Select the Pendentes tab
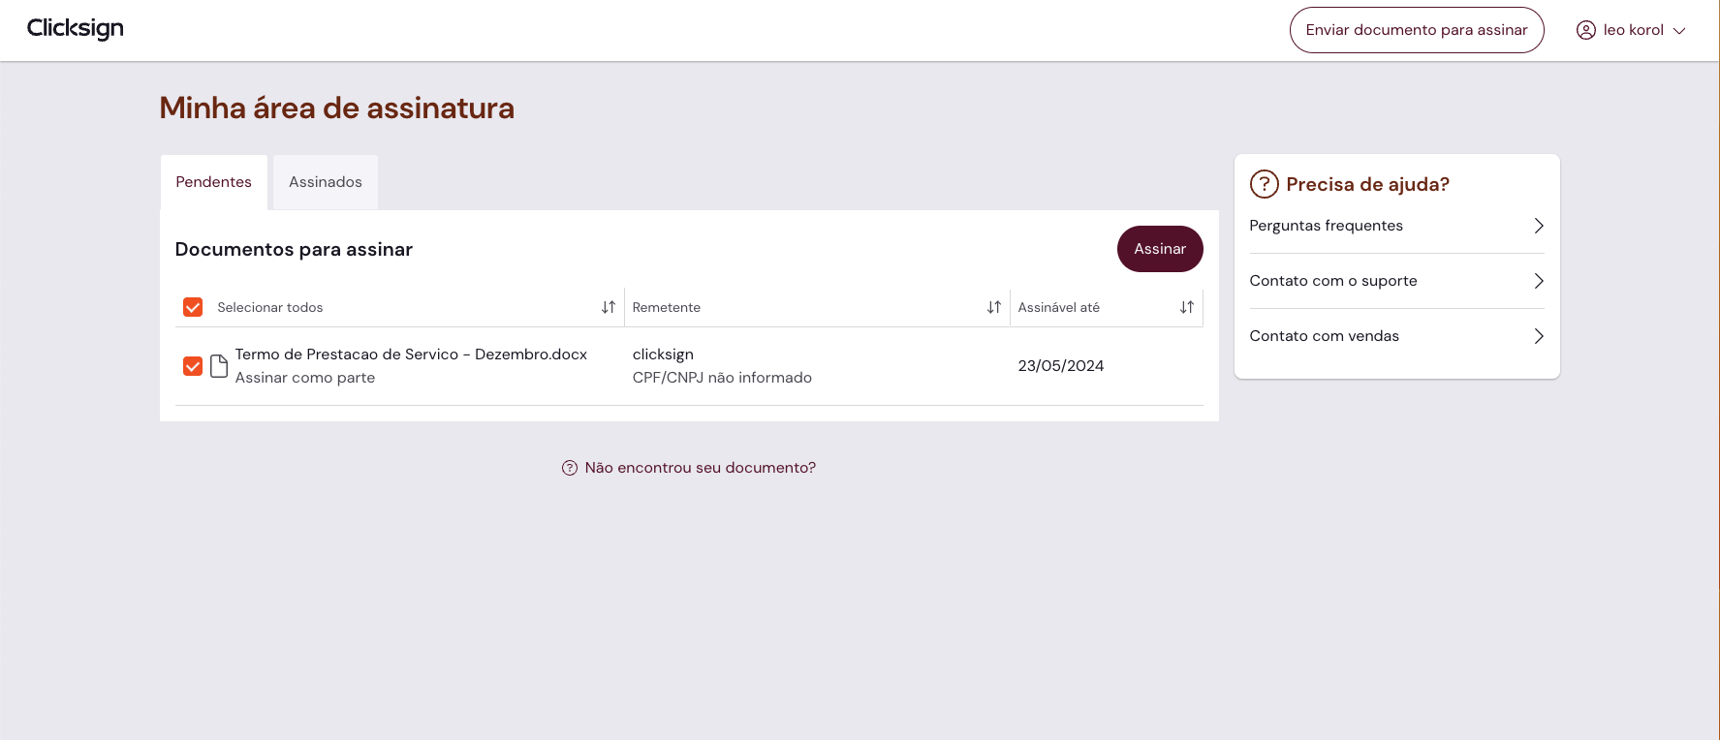The width and height of the screenshot is (1720, 740). coord(213,182)
